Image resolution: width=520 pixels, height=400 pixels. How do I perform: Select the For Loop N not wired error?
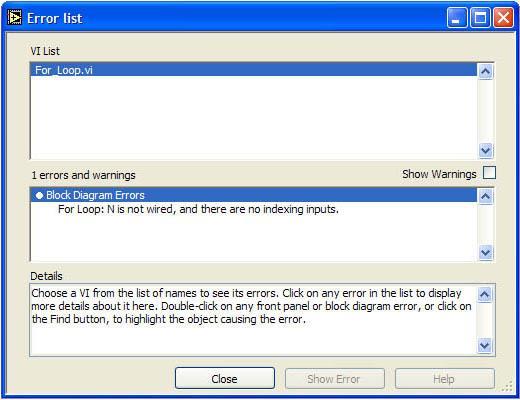198,209
